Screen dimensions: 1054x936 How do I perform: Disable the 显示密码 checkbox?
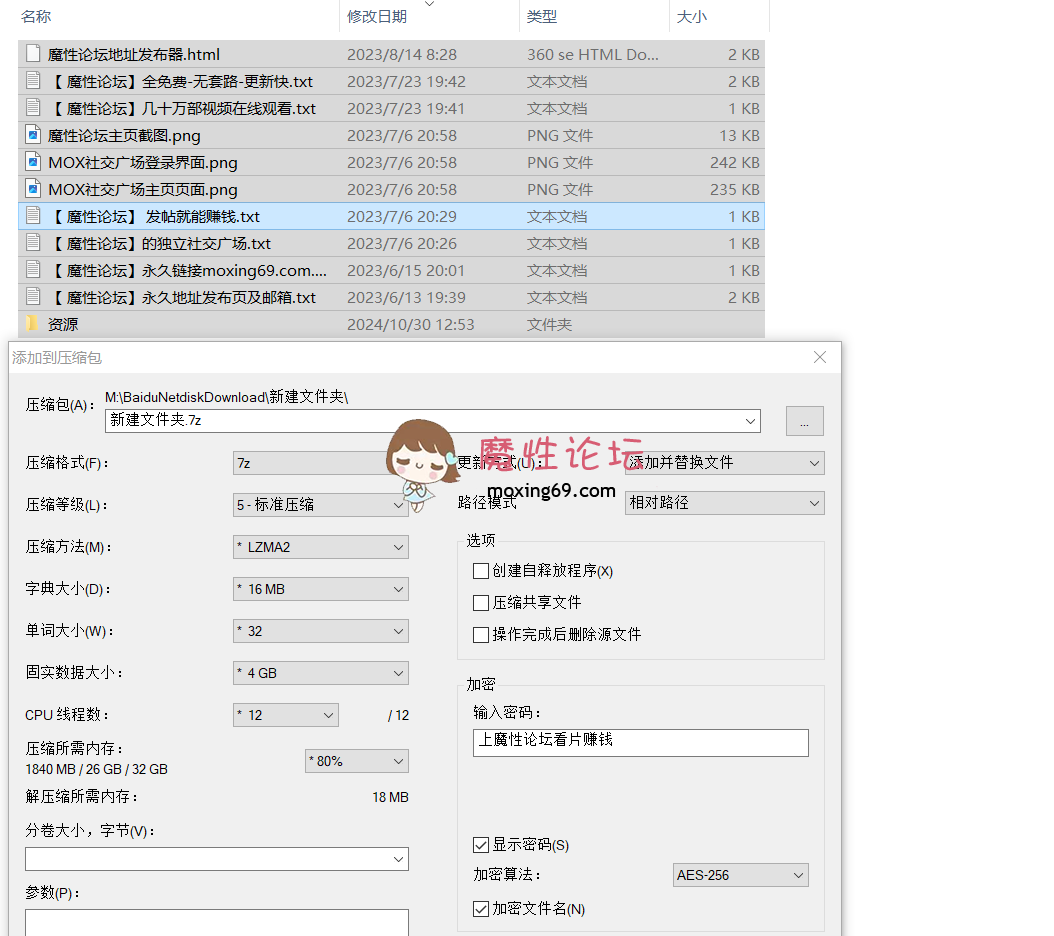(x=481, y=845)
